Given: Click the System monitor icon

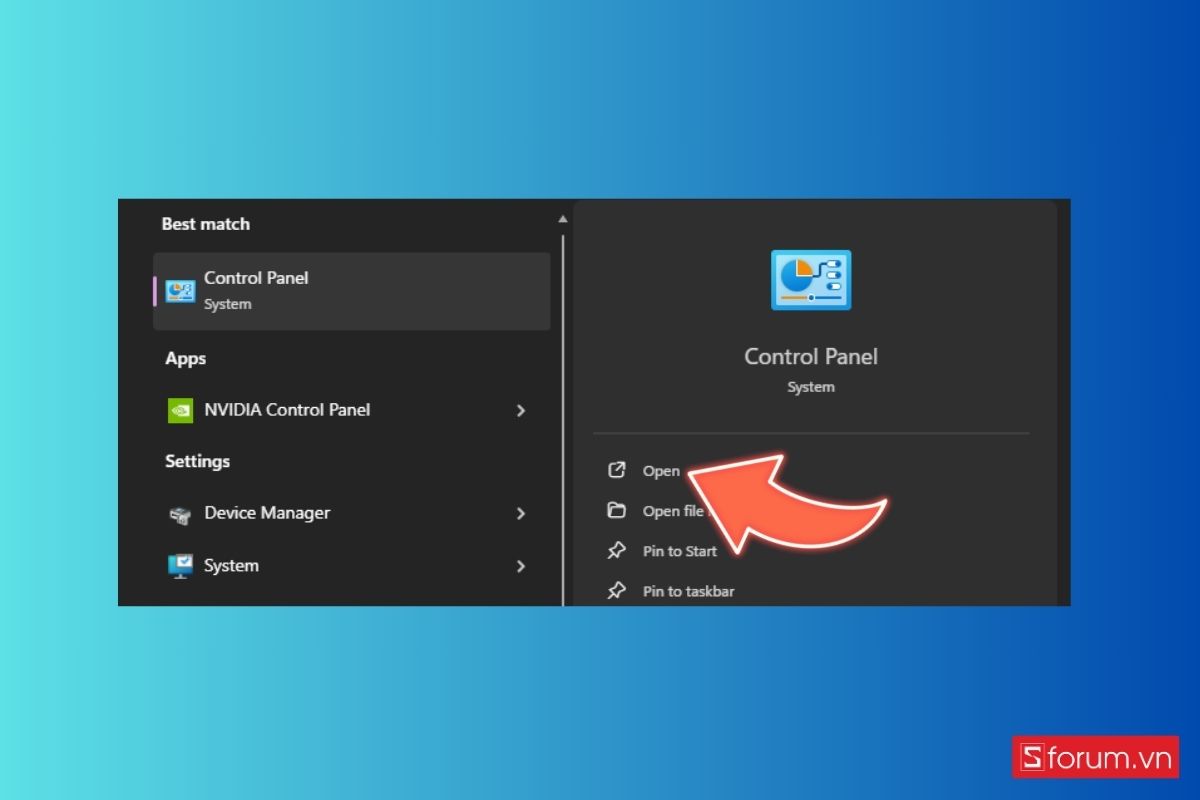Looking at the screenshot, I should pyautogui.click(x=180, y=566).
